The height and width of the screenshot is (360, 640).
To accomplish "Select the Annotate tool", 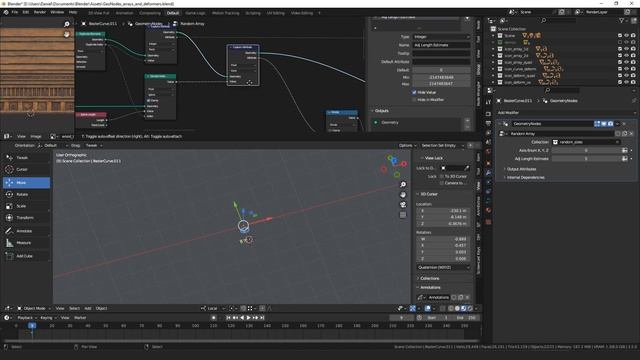I will tap(27, 231).
